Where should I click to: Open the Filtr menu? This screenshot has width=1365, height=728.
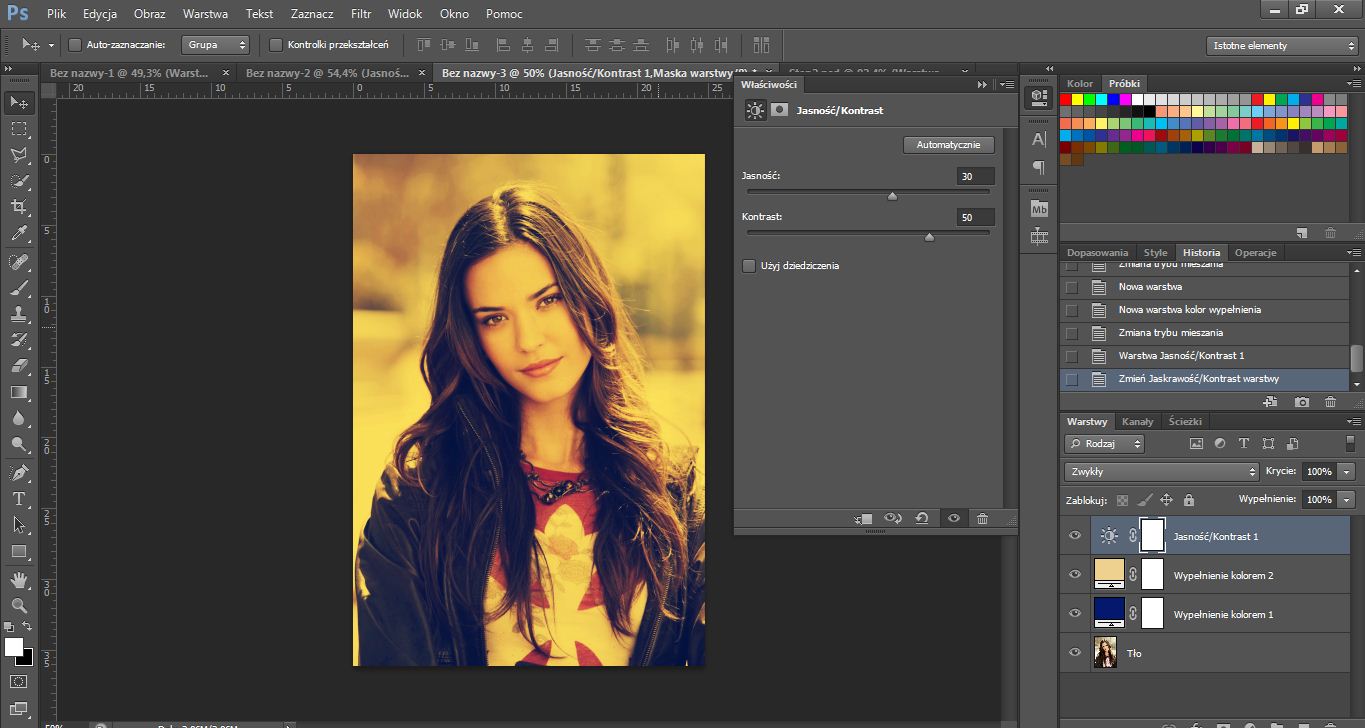(361, 14)
